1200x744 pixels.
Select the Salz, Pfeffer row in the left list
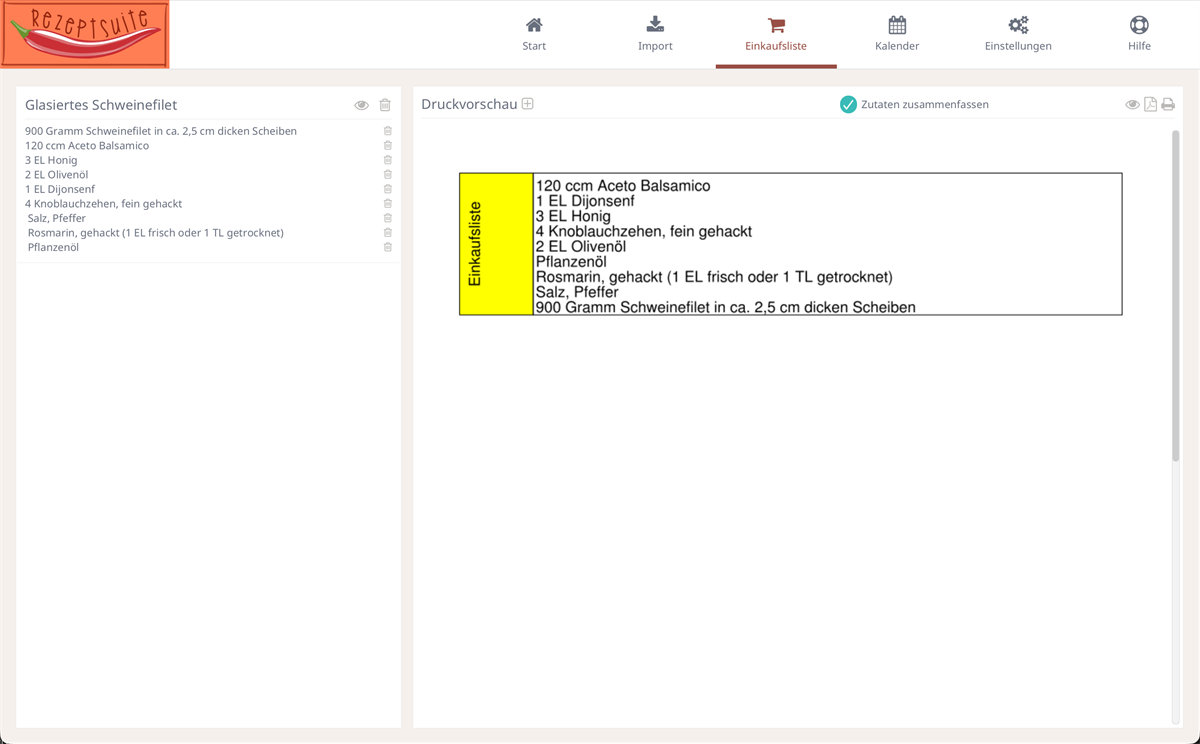208,218
